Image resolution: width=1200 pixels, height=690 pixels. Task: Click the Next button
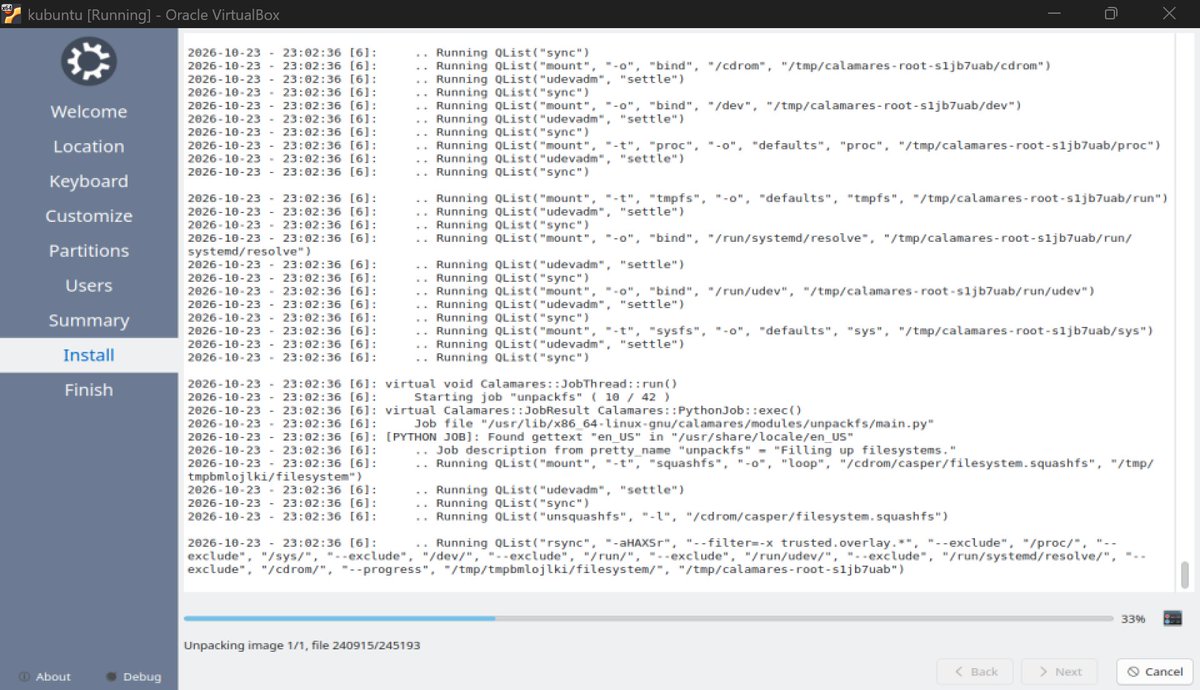click(1059, 672)
